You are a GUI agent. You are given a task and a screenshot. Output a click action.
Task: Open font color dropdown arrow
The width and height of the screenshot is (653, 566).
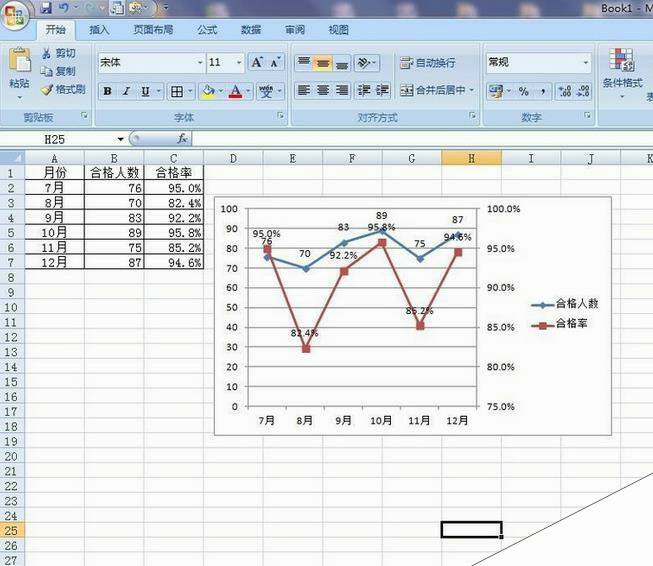[x=248, y=91]
